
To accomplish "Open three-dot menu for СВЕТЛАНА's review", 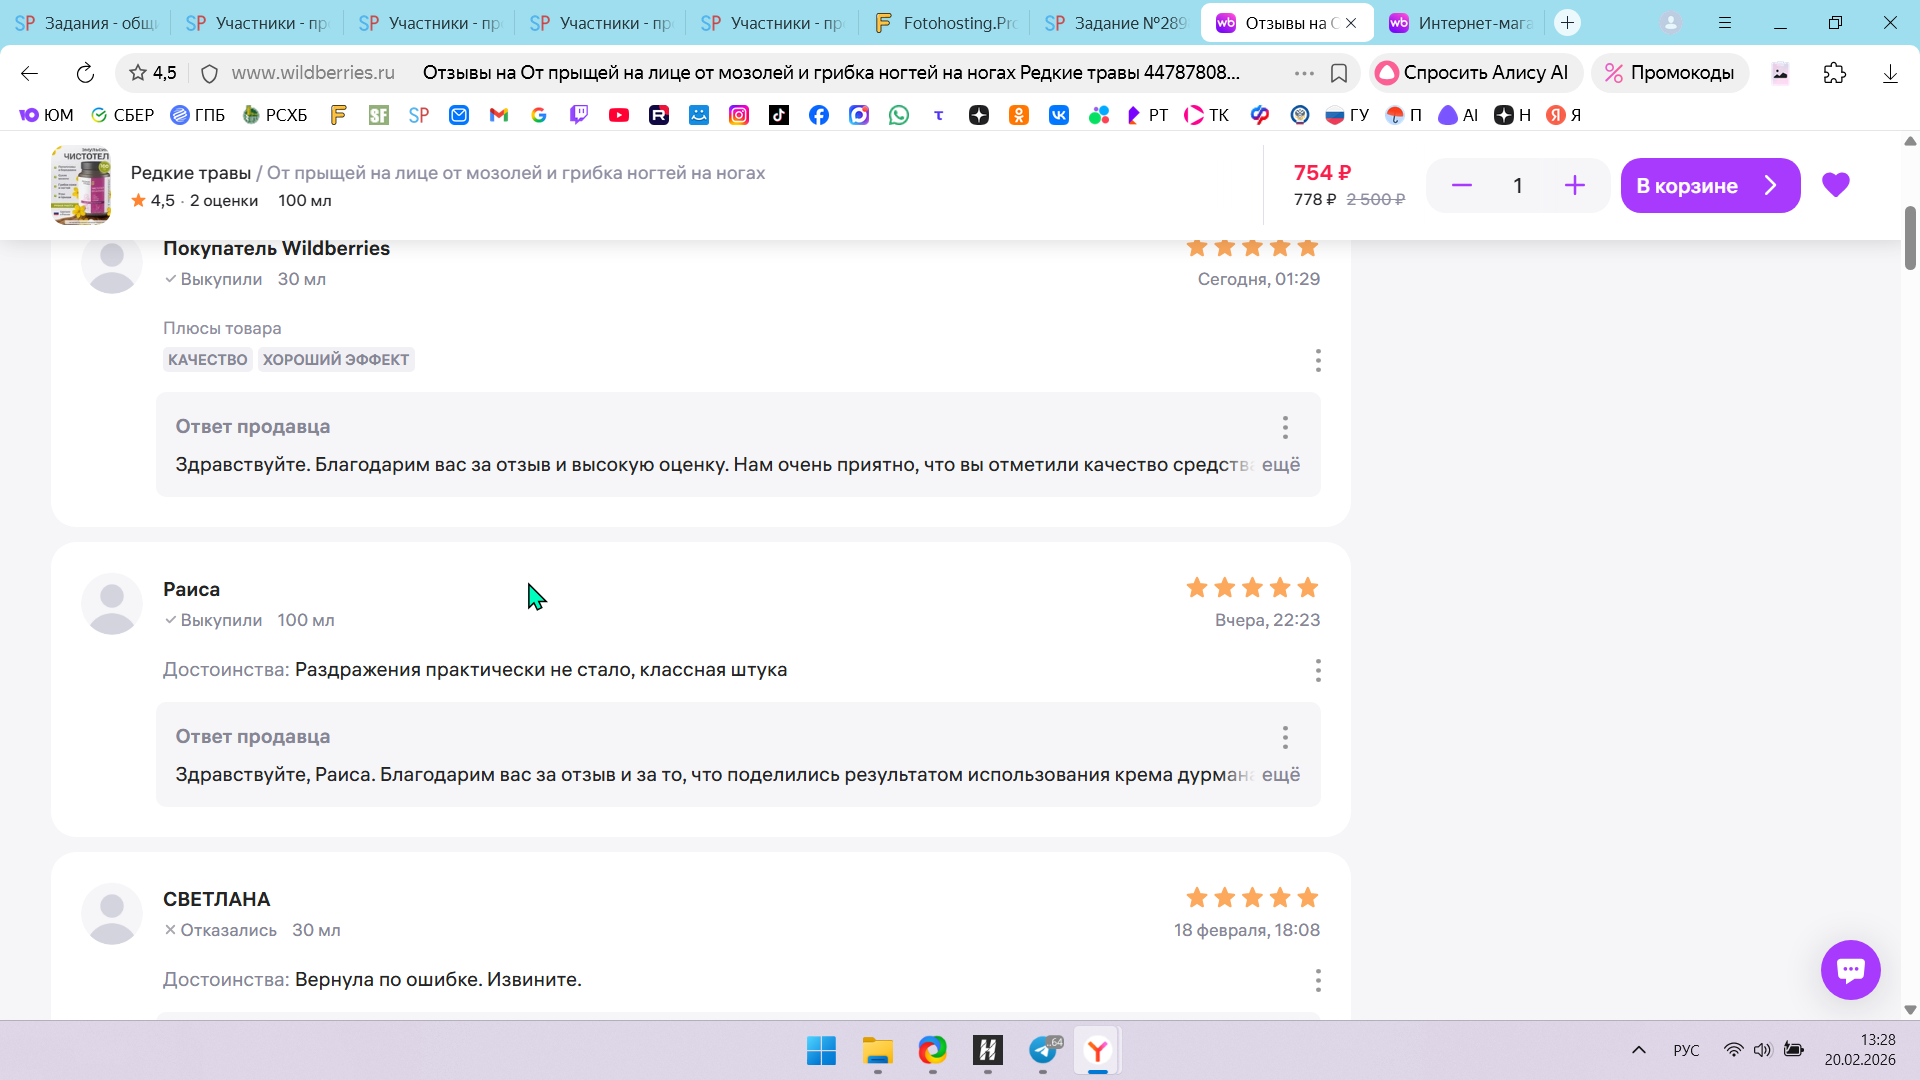I will pos(1318,980).
